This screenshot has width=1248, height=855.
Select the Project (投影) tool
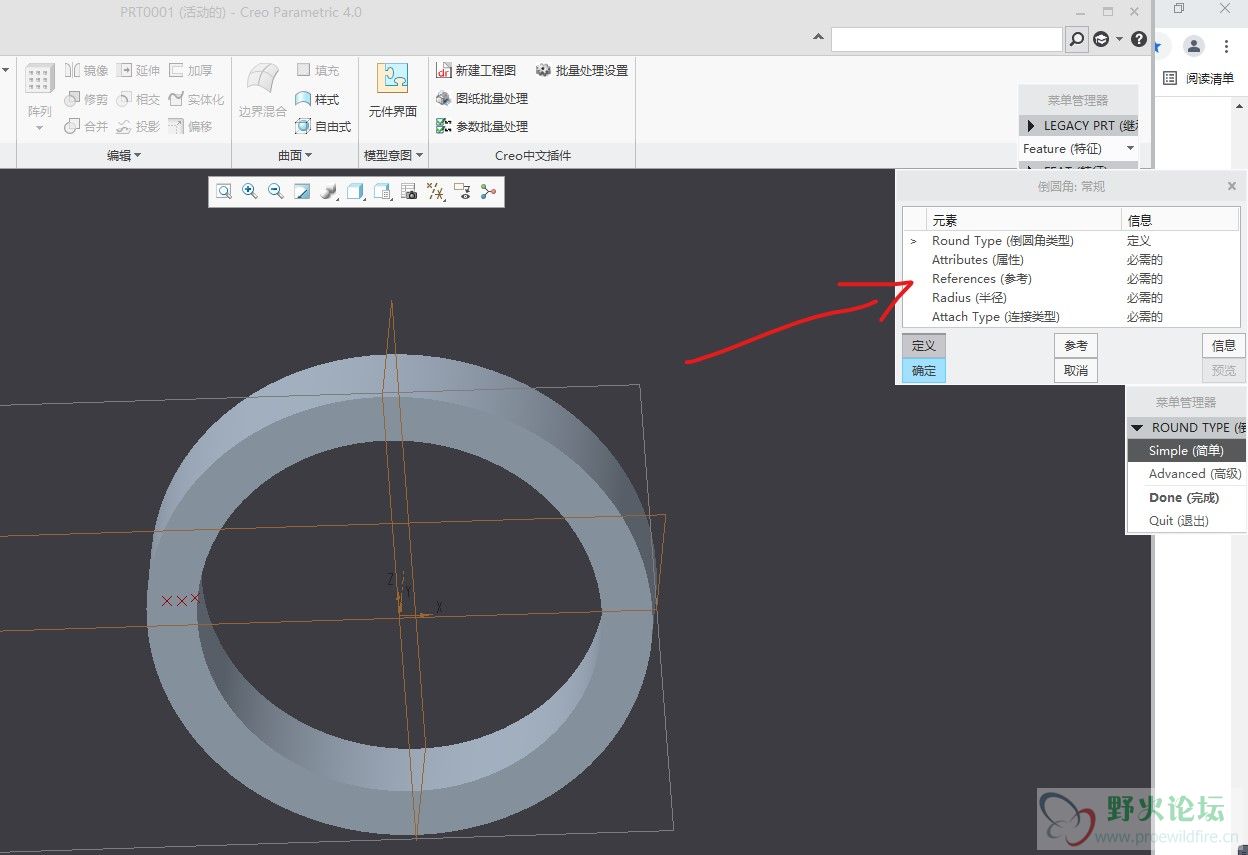click(x=139, y=126)
